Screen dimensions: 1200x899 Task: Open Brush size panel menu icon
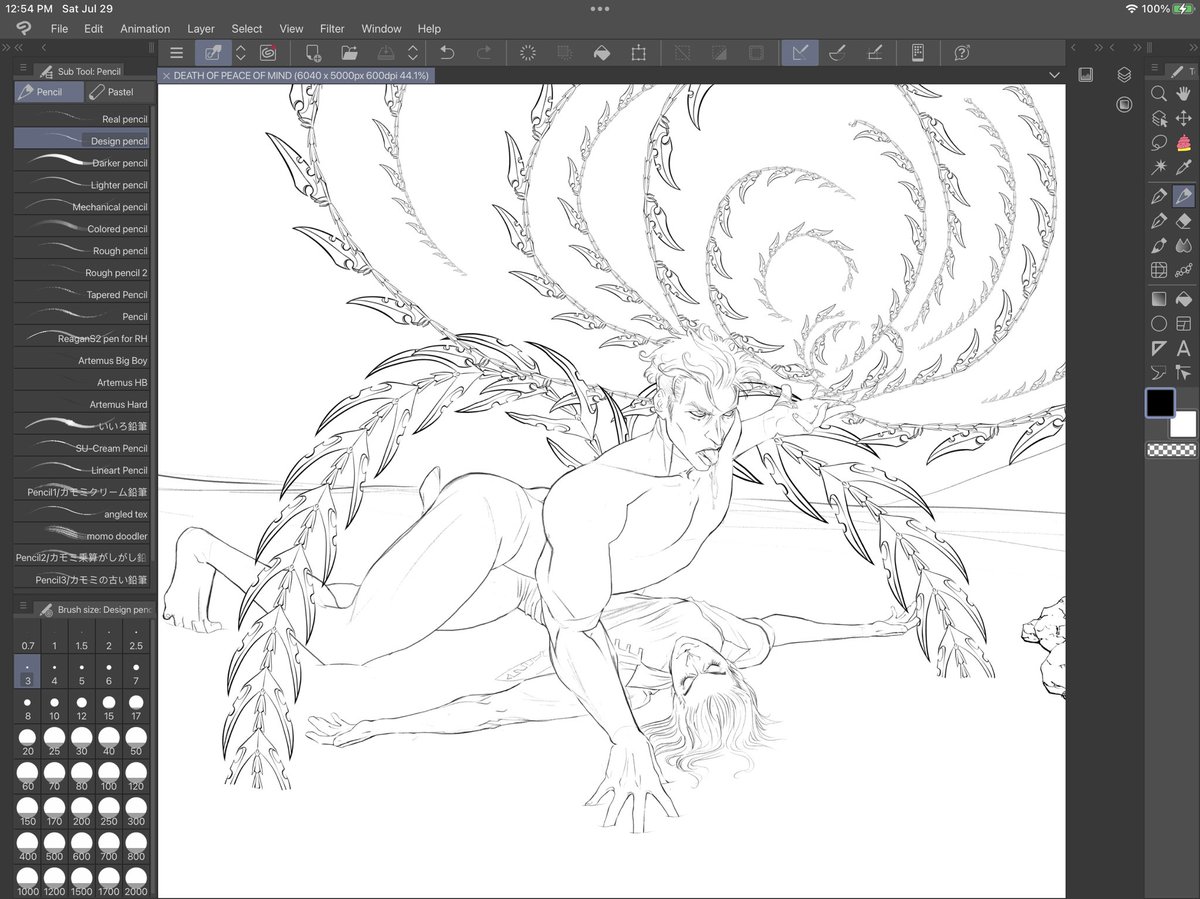21,608
